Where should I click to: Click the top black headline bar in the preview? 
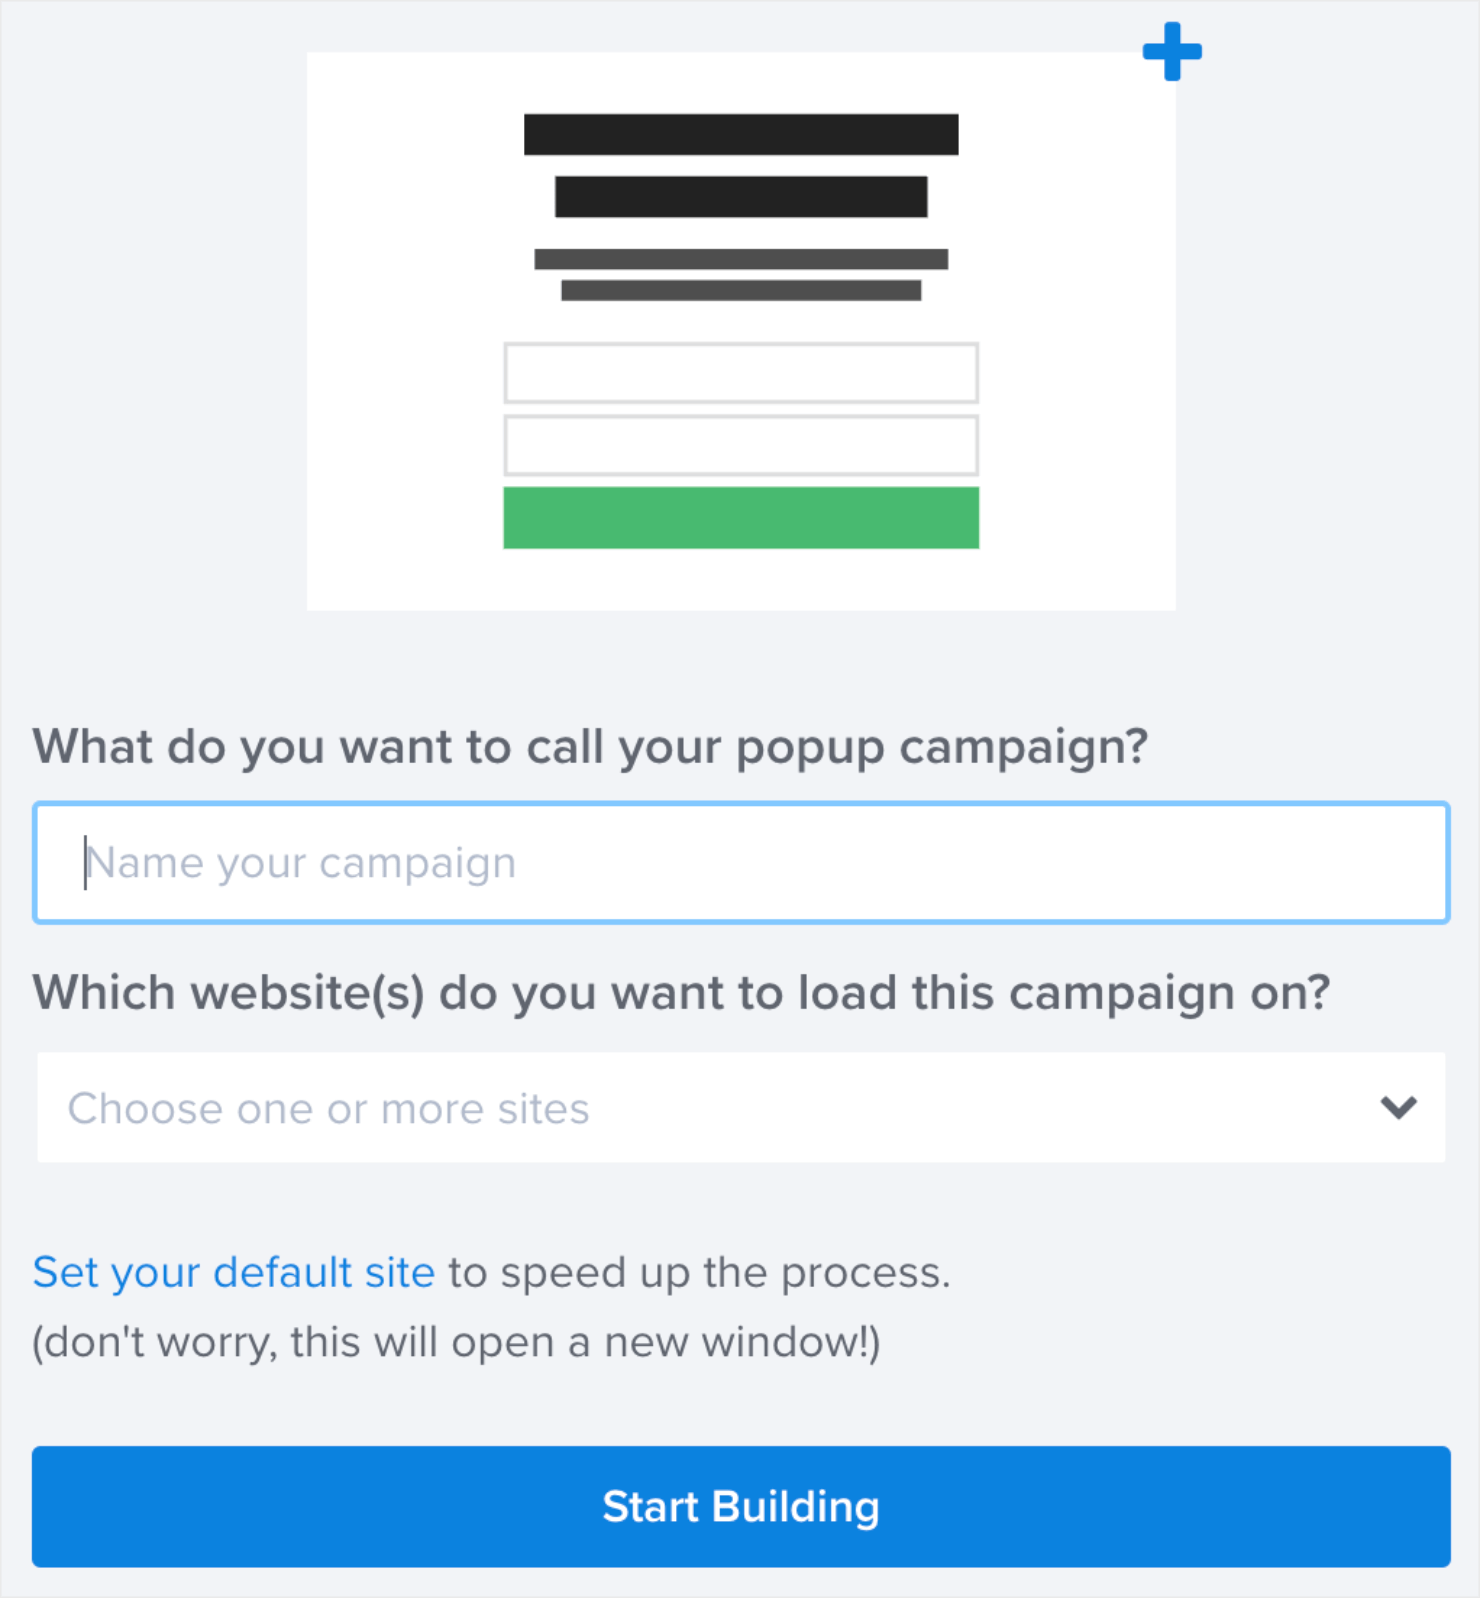(740, 135)
